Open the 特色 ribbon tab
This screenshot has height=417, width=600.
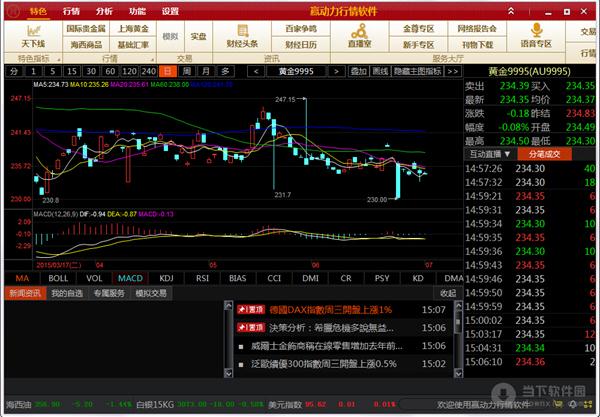tap(38, 11)
